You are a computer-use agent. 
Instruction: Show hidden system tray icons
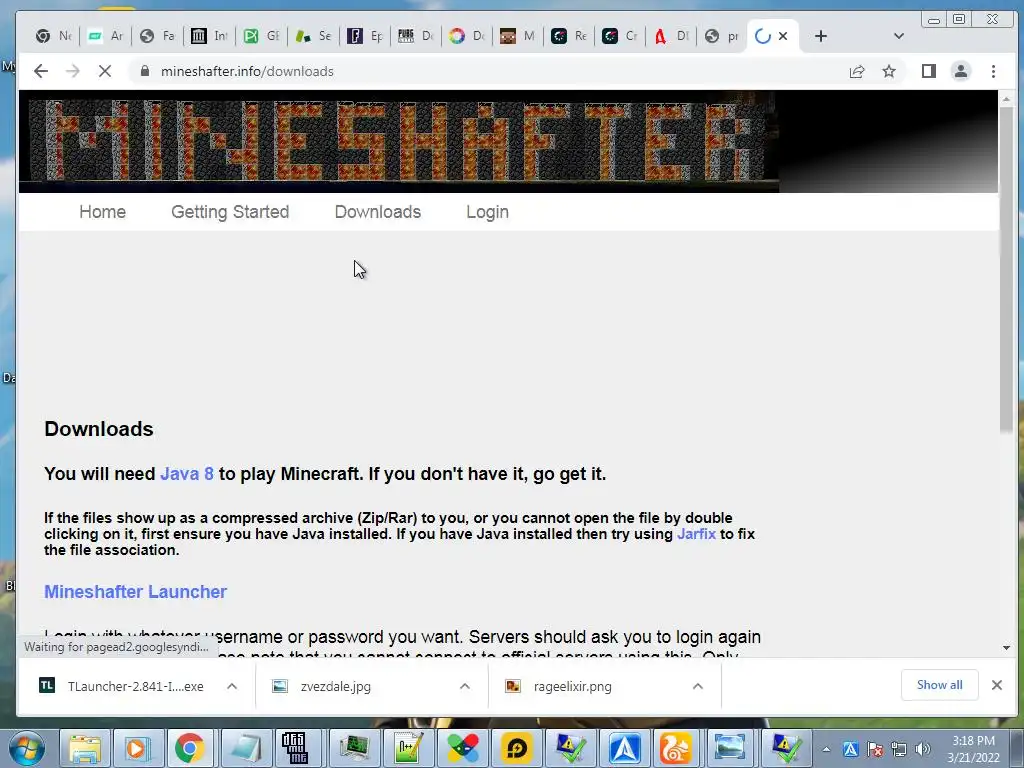[x=827, y=749]
